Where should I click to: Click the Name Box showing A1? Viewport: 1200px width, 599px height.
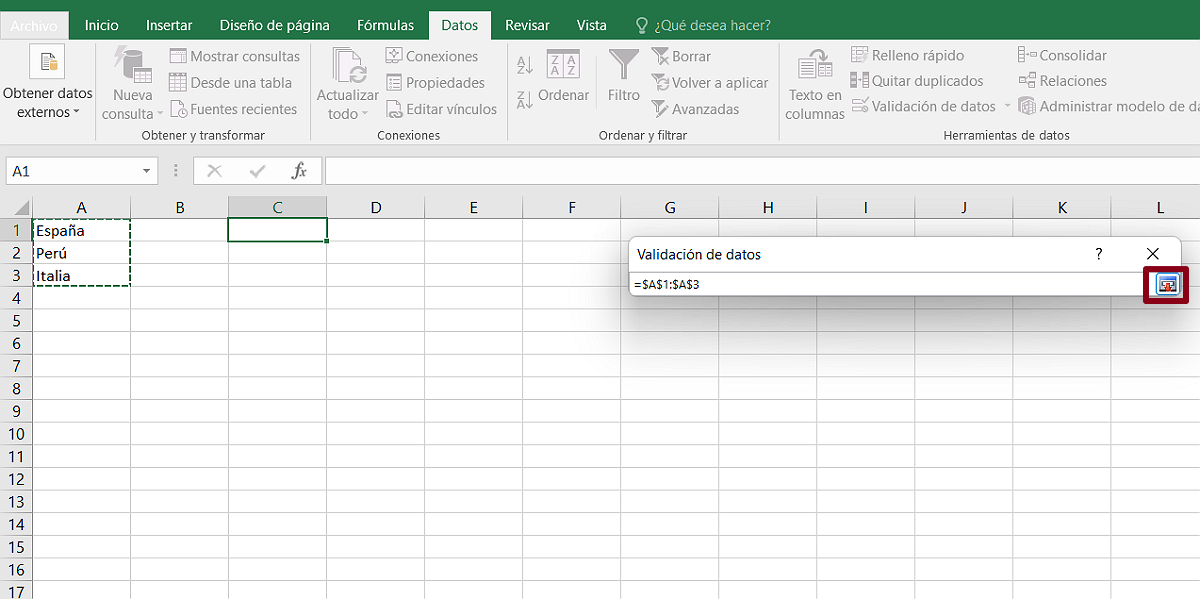pyautogui.click(x=73, y=171)
